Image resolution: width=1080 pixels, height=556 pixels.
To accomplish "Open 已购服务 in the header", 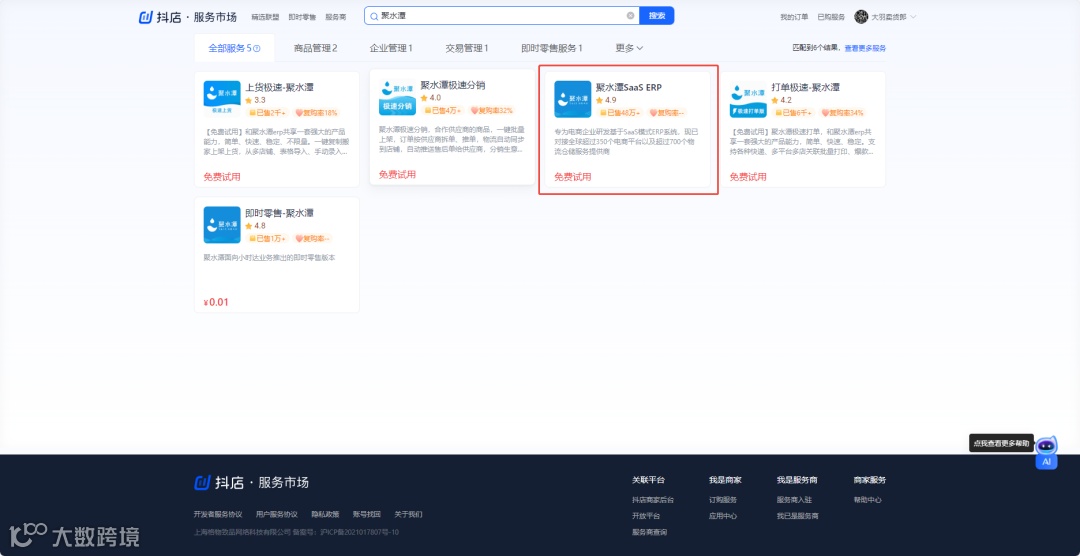I will [x=831, y=17].
